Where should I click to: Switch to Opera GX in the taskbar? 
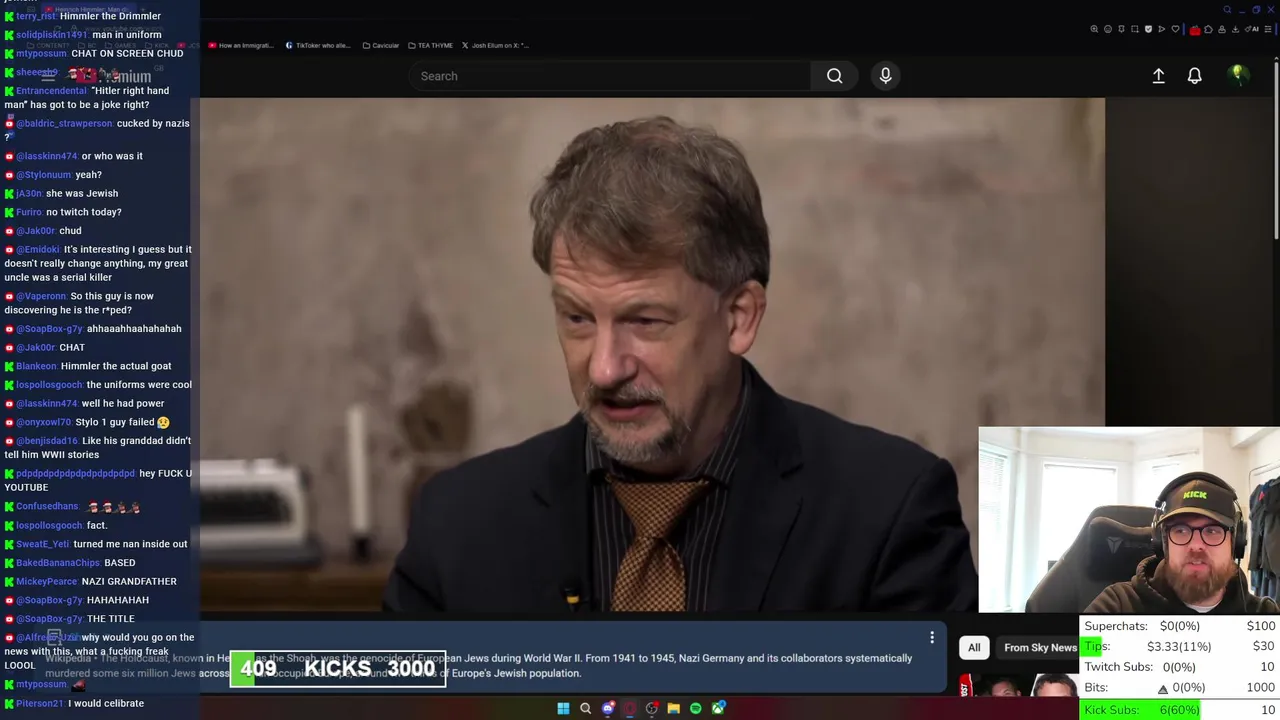(629, 709)
